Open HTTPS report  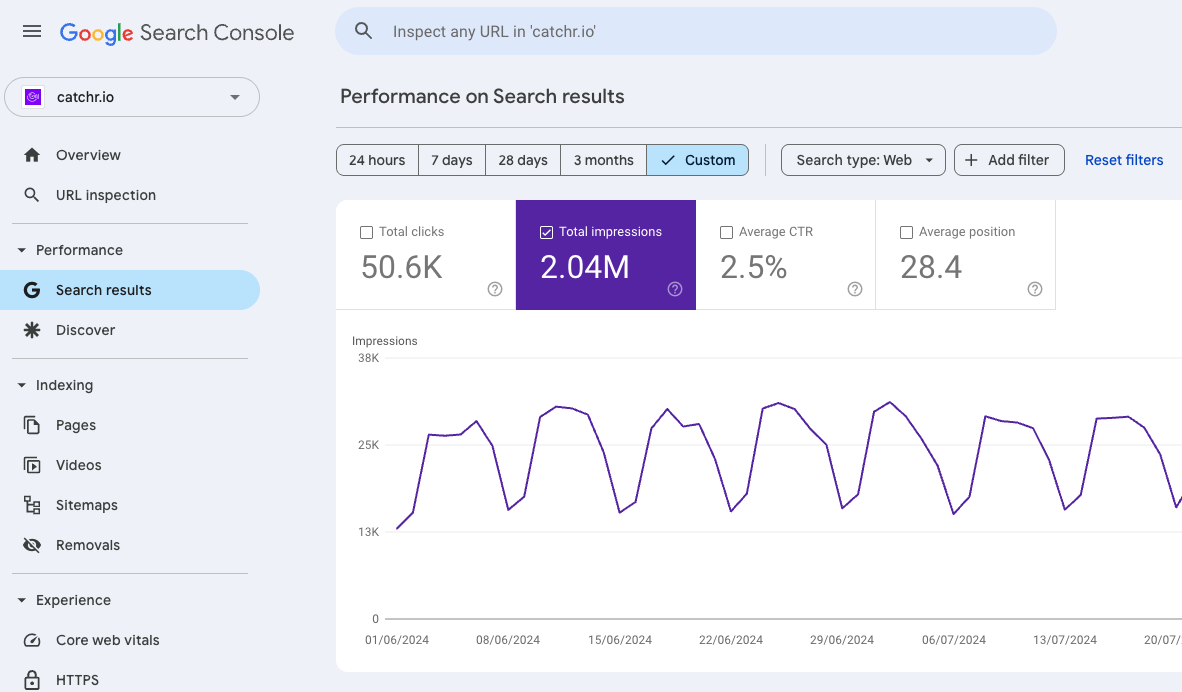click(130, 680)
